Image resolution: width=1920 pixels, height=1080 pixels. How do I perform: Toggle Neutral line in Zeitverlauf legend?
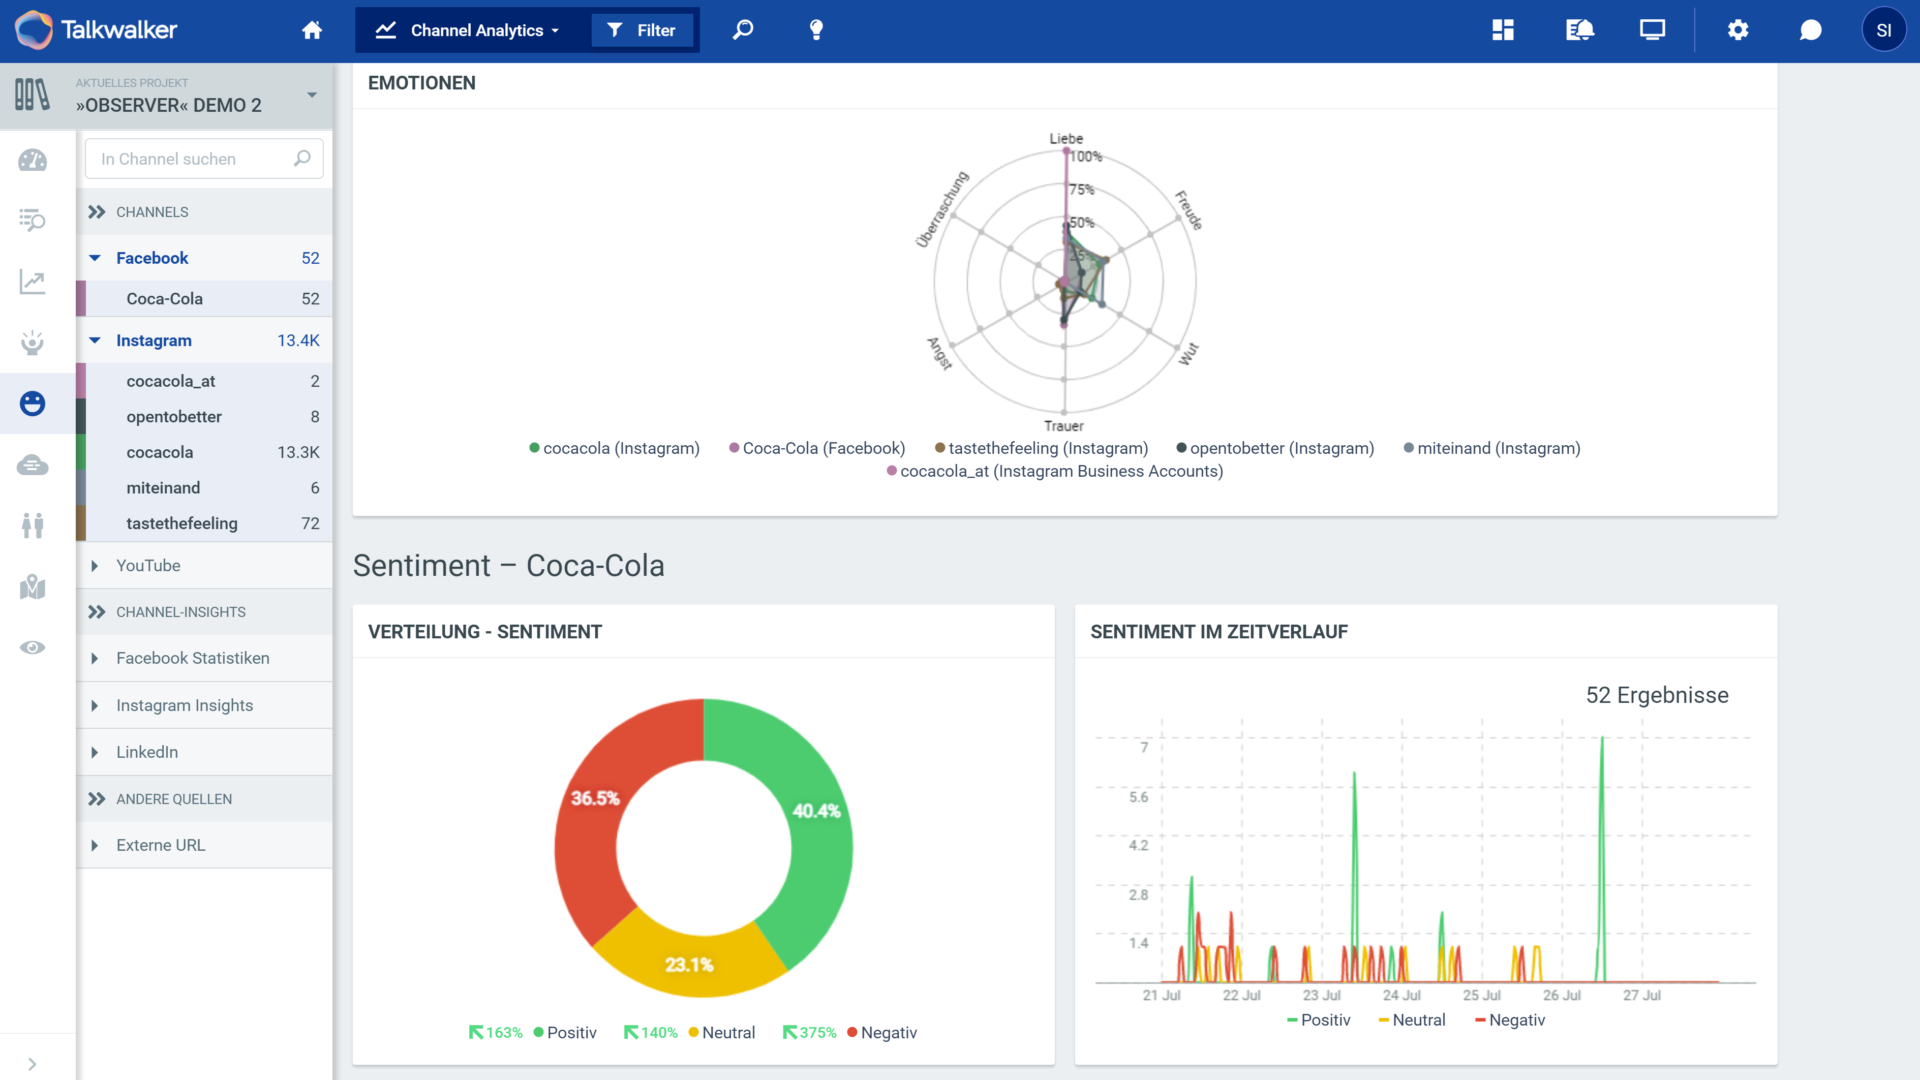pyautogui.click(x=1411, y=1020)
